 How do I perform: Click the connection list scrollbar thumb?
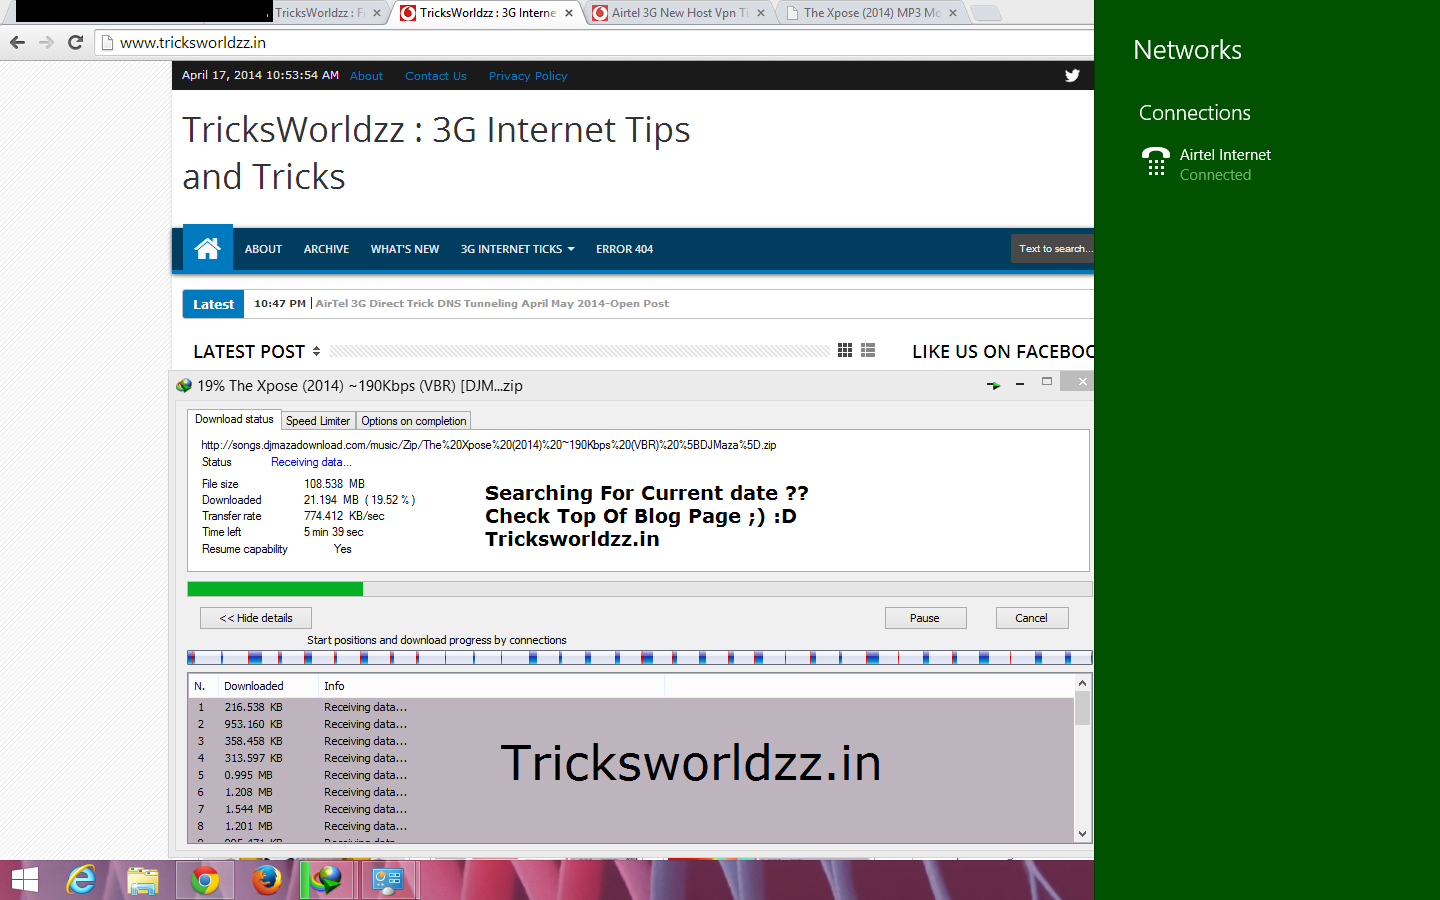1082,708
